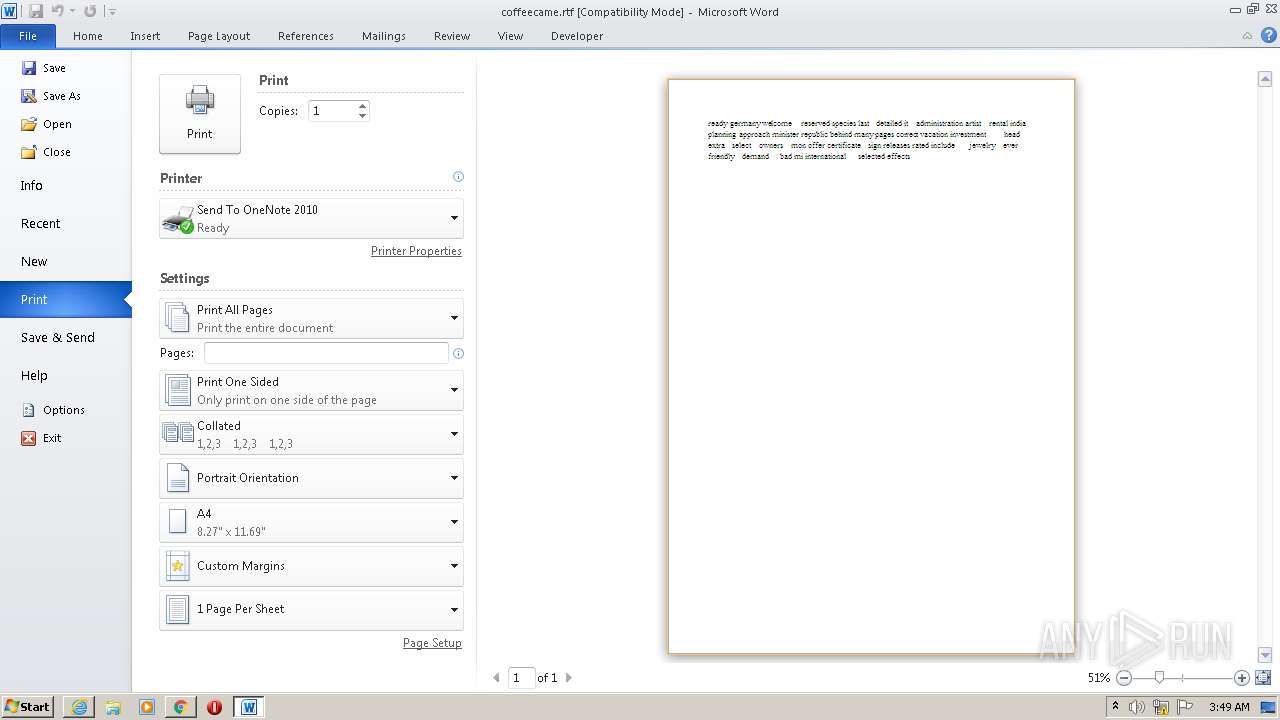1280x720 pixels.
Task: Open the 1 Page Per Sheet dropdown
Action: point(311,609)
